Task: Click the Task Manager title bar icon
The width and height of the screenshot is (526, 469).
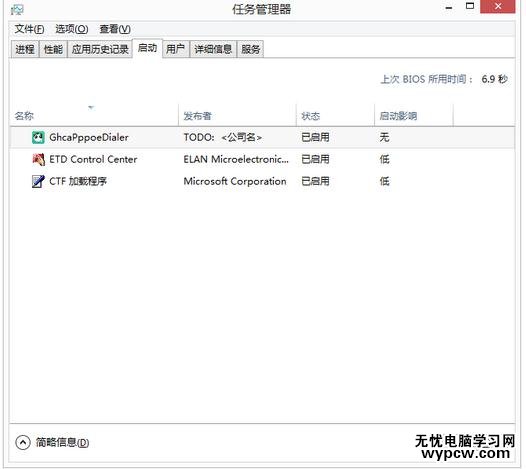Action: [17, 9]
